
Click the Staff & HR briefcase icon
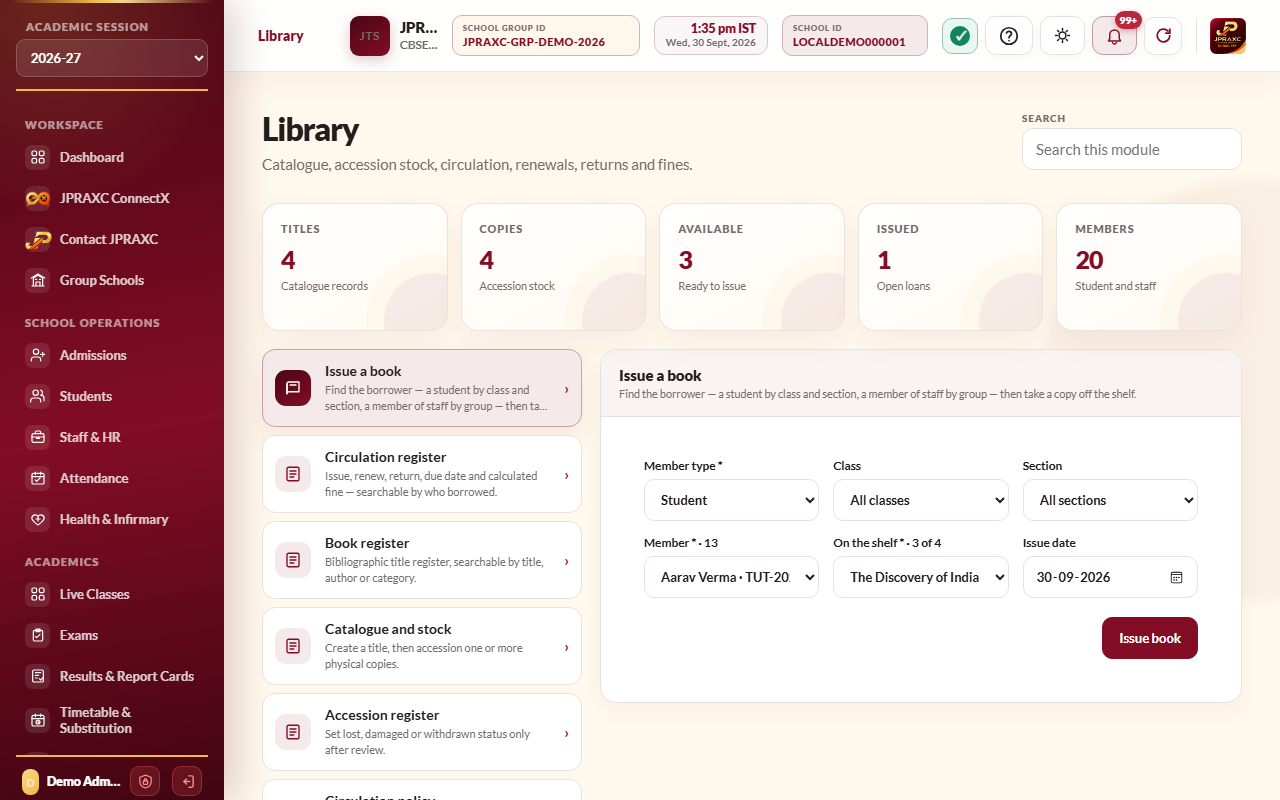click(38, 437)
